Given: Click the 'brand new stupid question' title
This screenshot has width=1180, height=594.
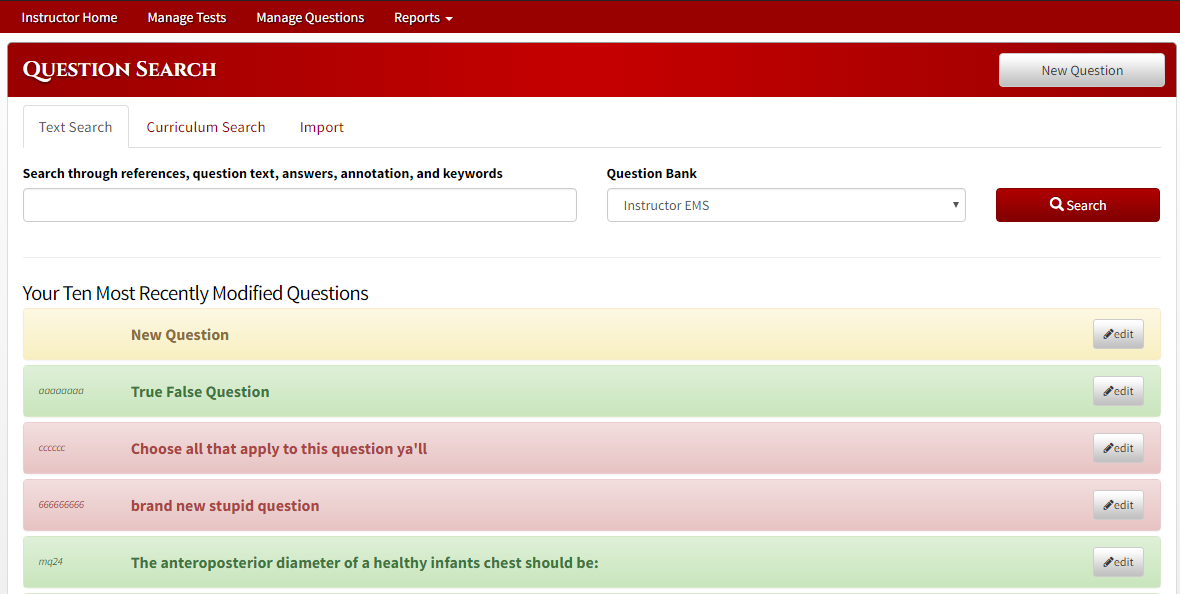Looking at the screenshot, I should pos(225,506).
